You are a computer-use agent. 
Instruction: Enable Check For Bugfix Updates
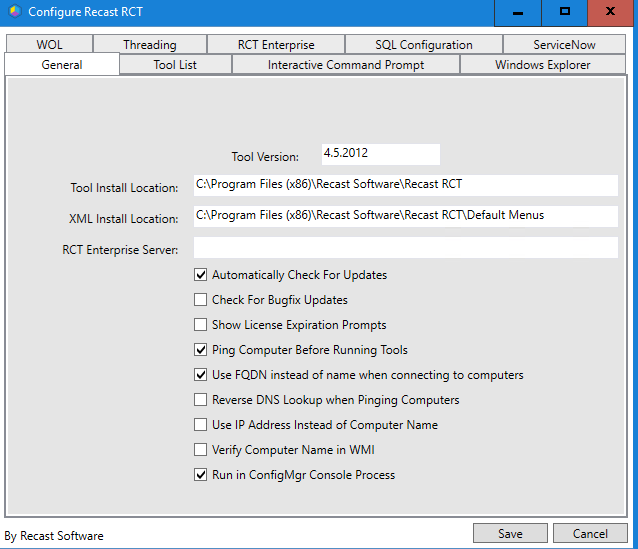200,300
